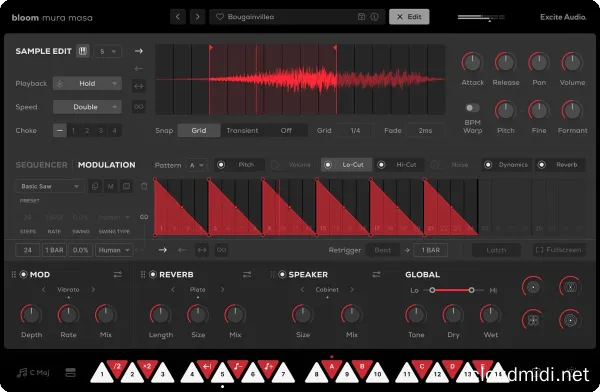Viewport: 600px width, 392px height.
Task: Select the Reverb modulation lane
Action: [560, 165]
